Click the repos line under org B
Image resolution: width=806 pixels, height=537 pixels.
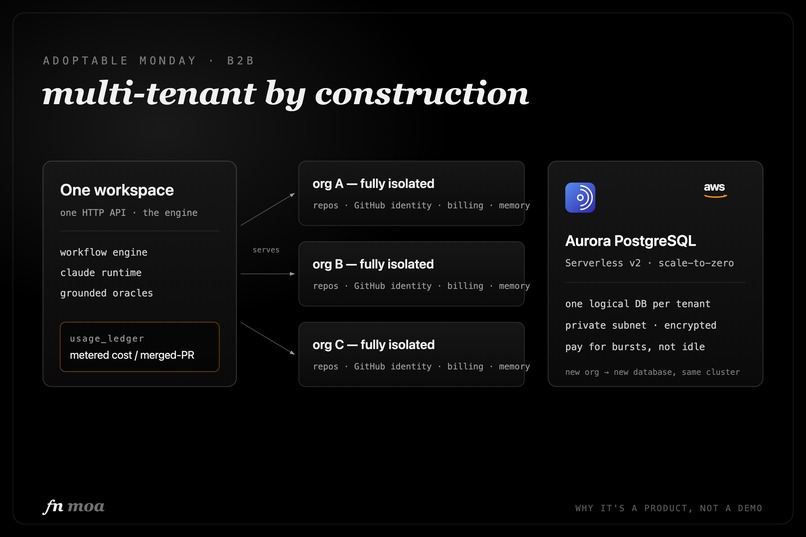[x=421, y=286]
